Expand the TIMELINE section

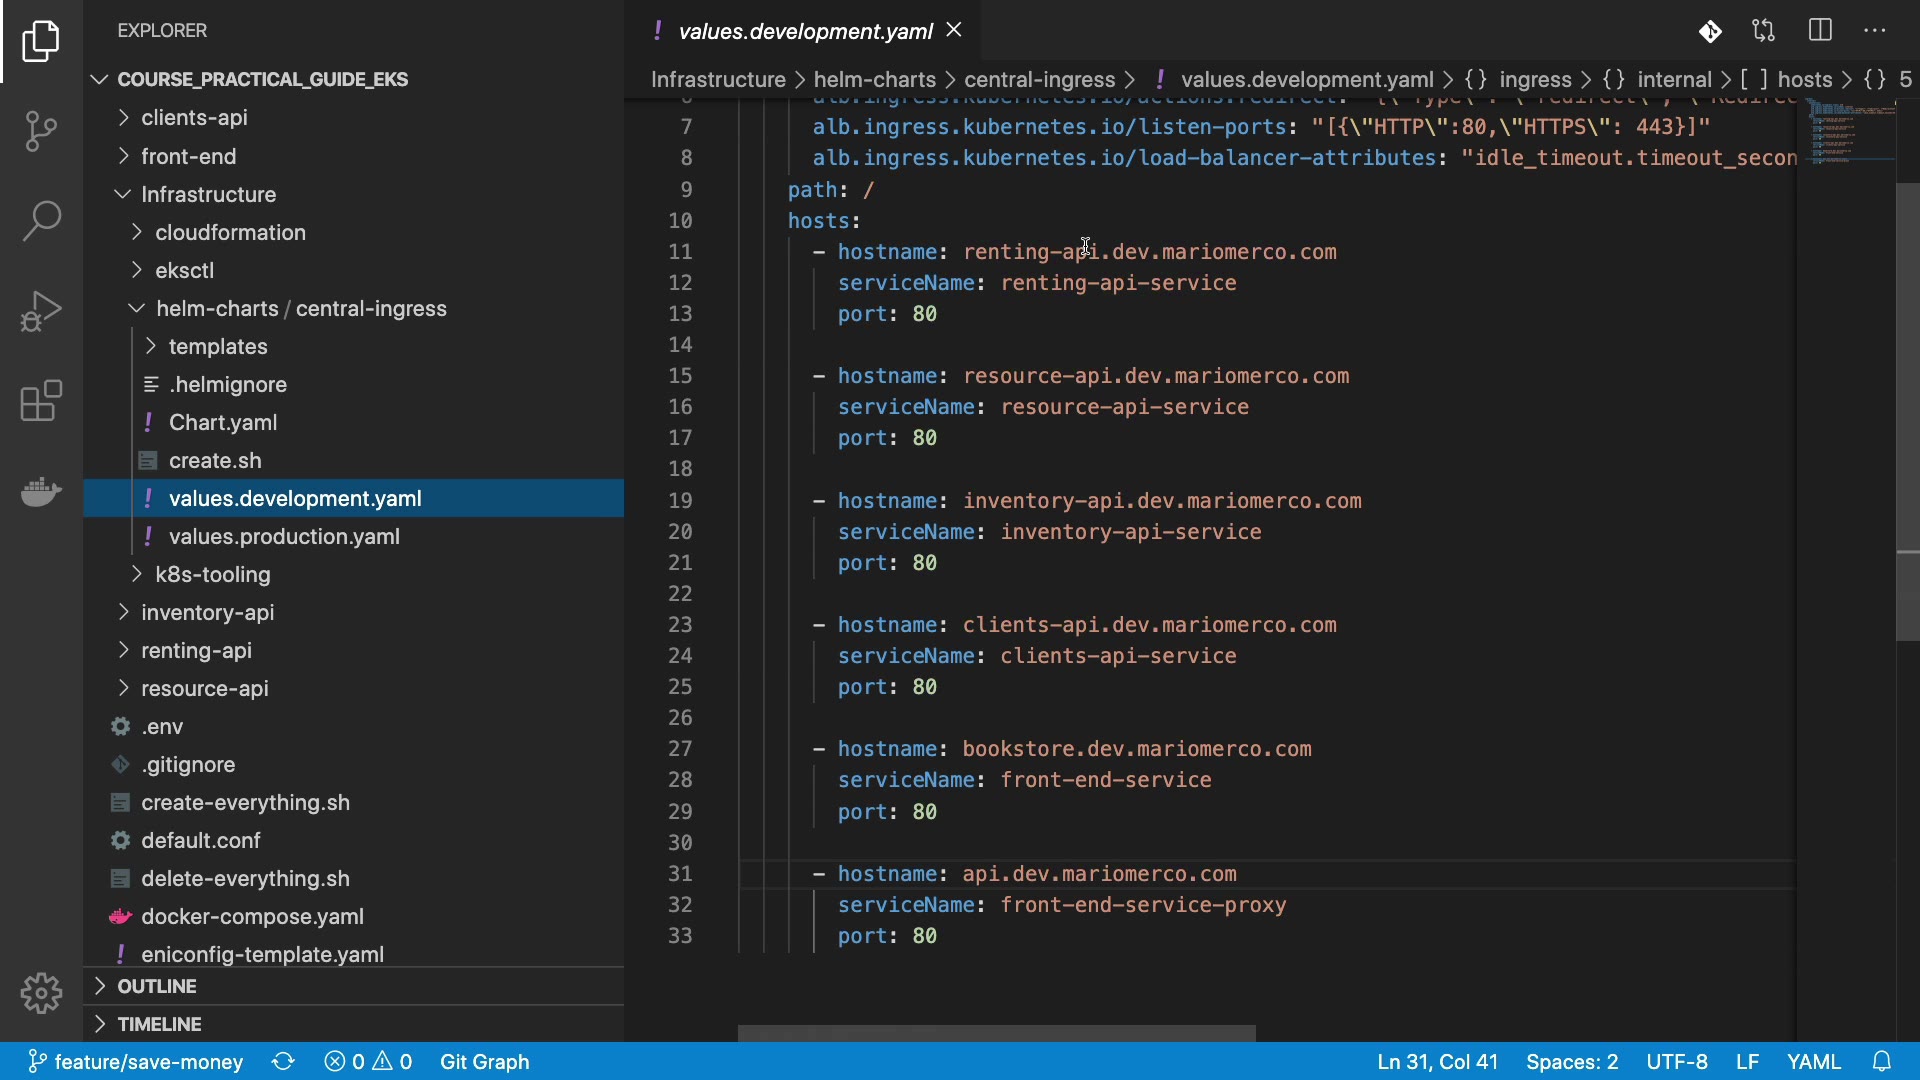point(159,1024)
